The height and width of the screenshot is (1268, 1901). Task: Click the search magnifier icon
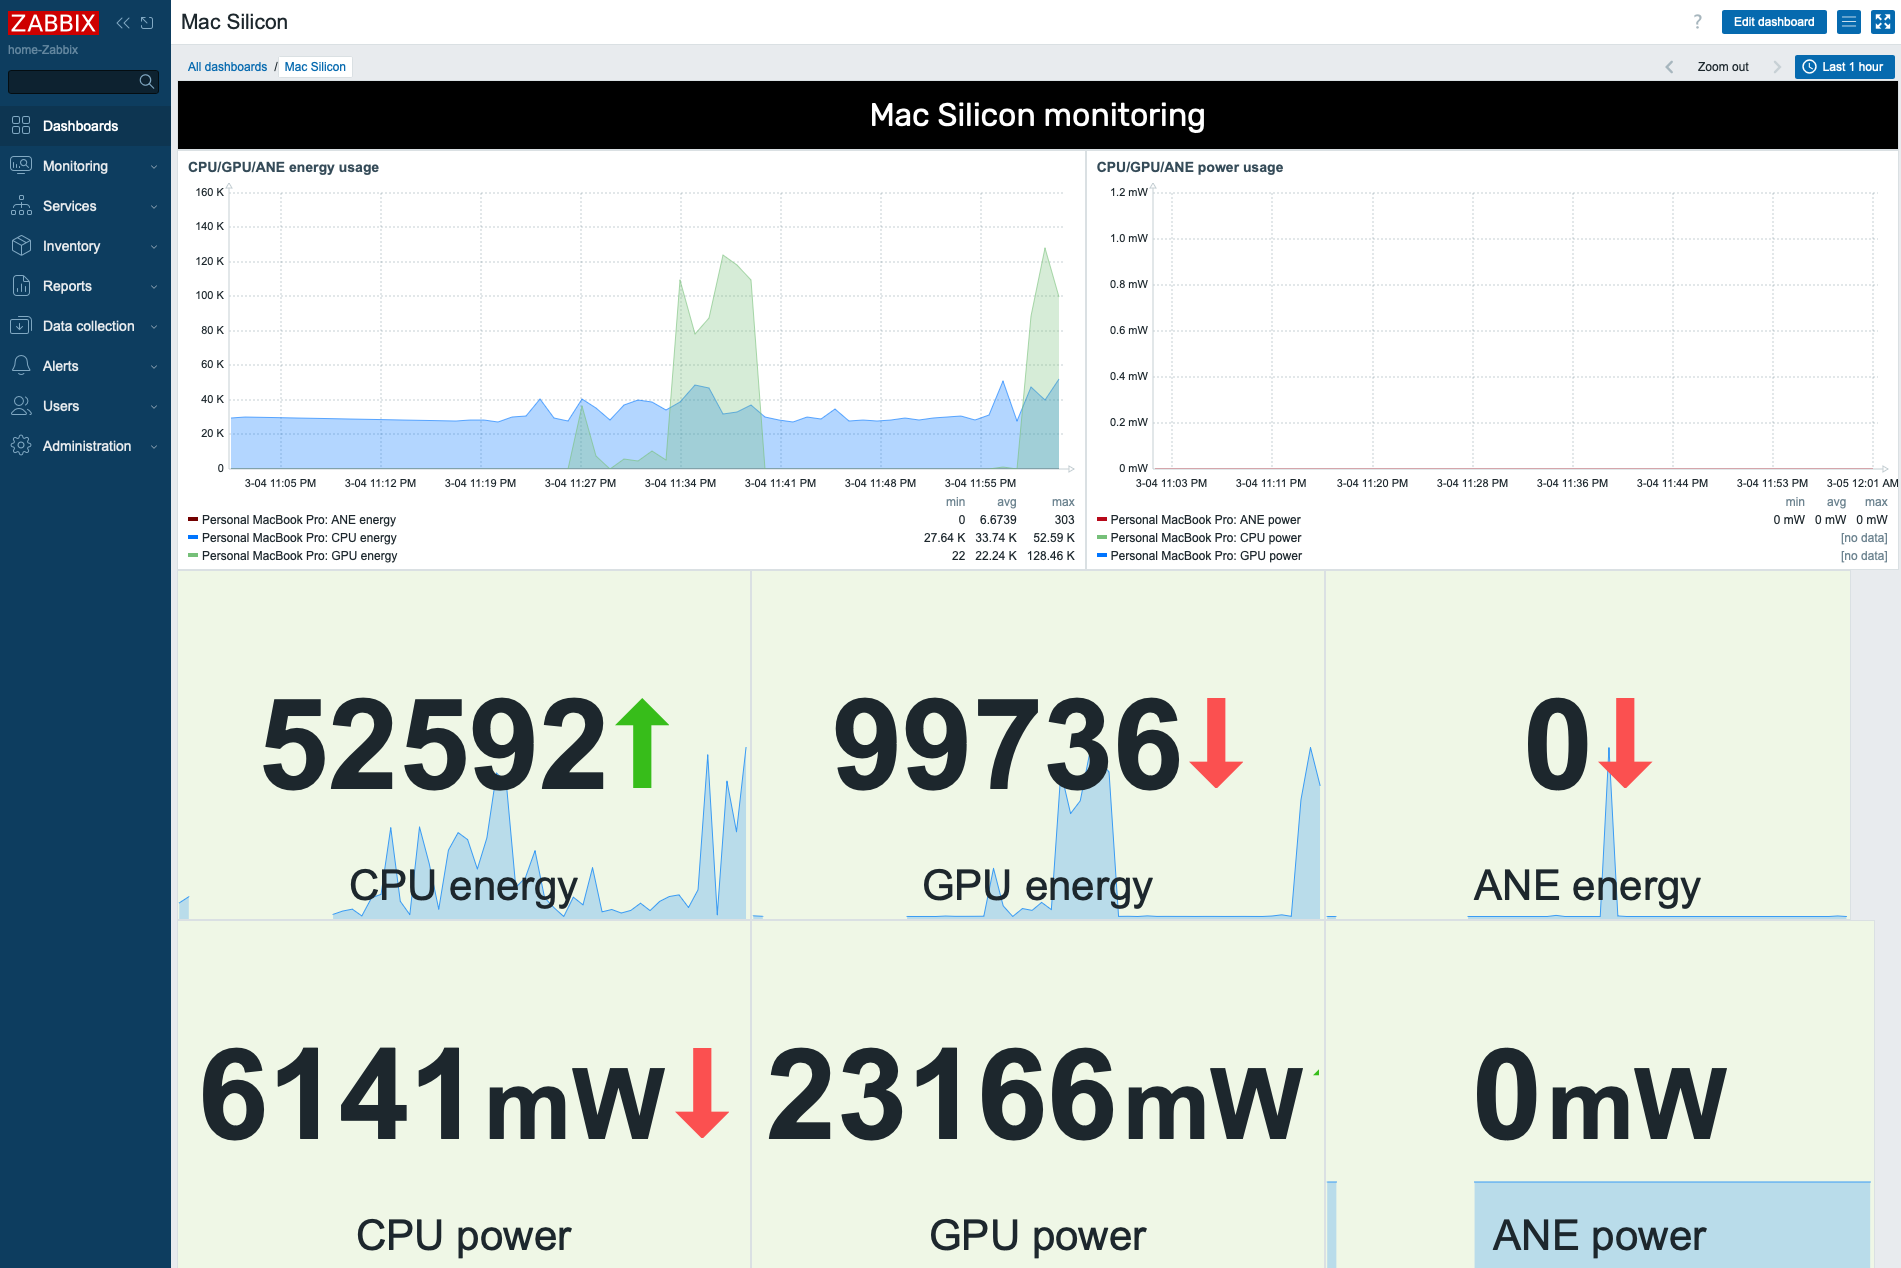(x=147, y=82)
